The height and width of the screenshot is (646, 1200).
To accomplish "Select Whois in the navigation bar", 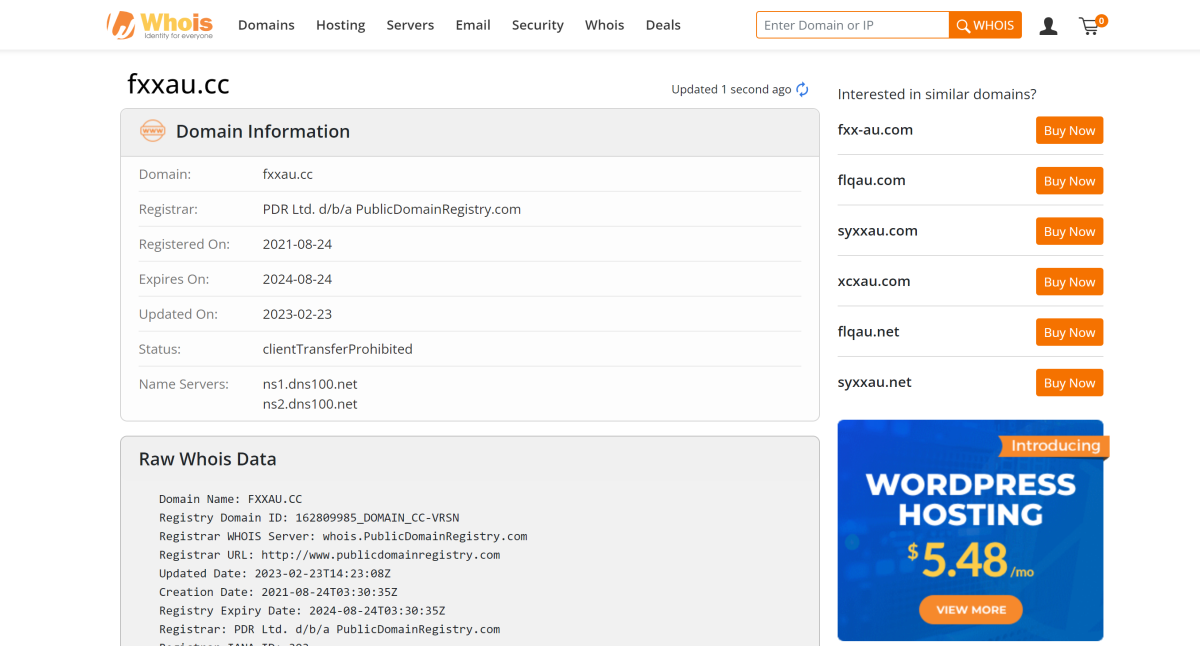I will pyautogui.click(x=604, y=25).
